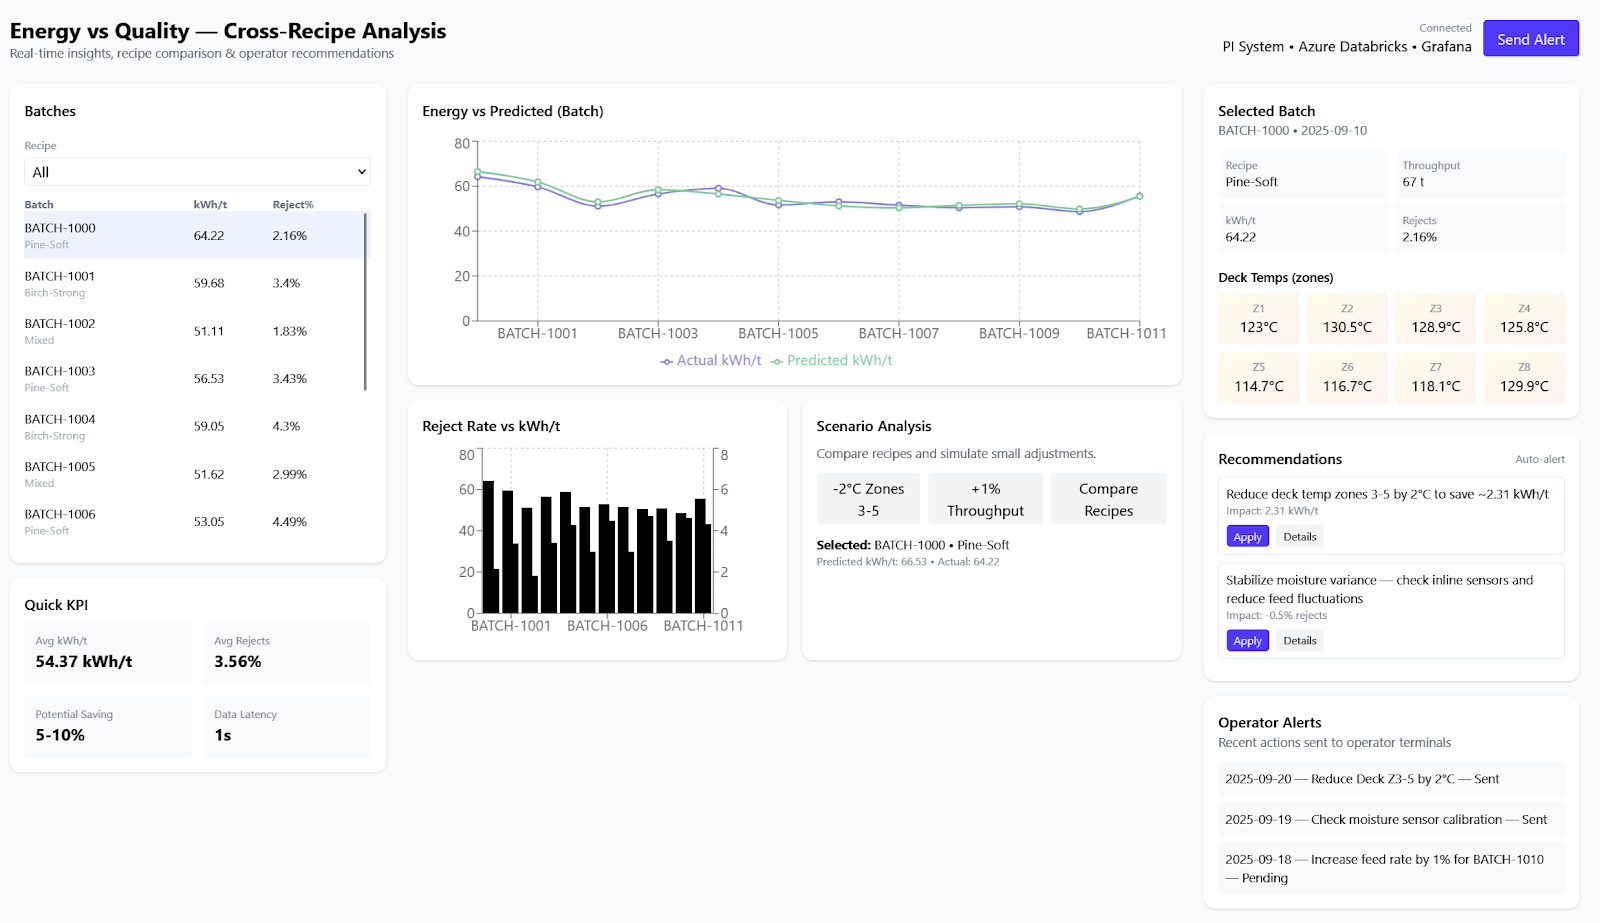
Task: Select the BATCH-1005 row
Action: coord(194,474)
